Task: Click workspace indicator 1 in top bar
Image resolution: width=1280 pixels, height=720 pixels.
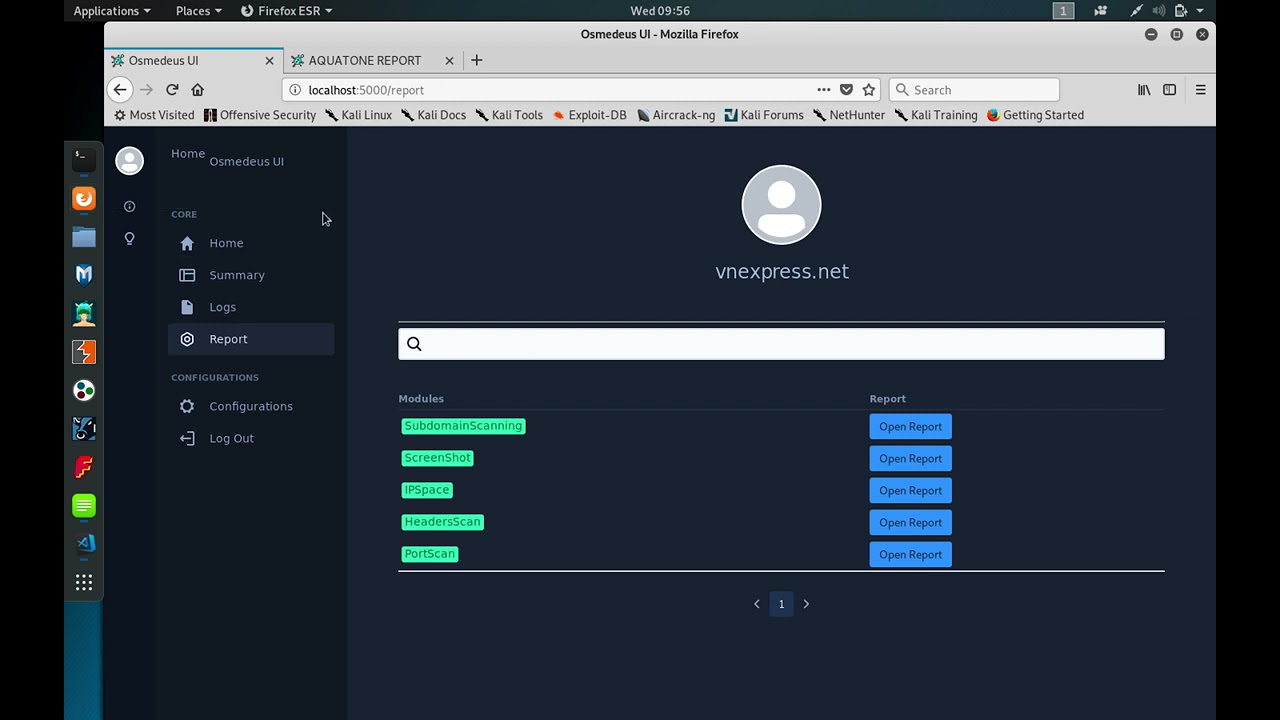Action: (1063, 10)
